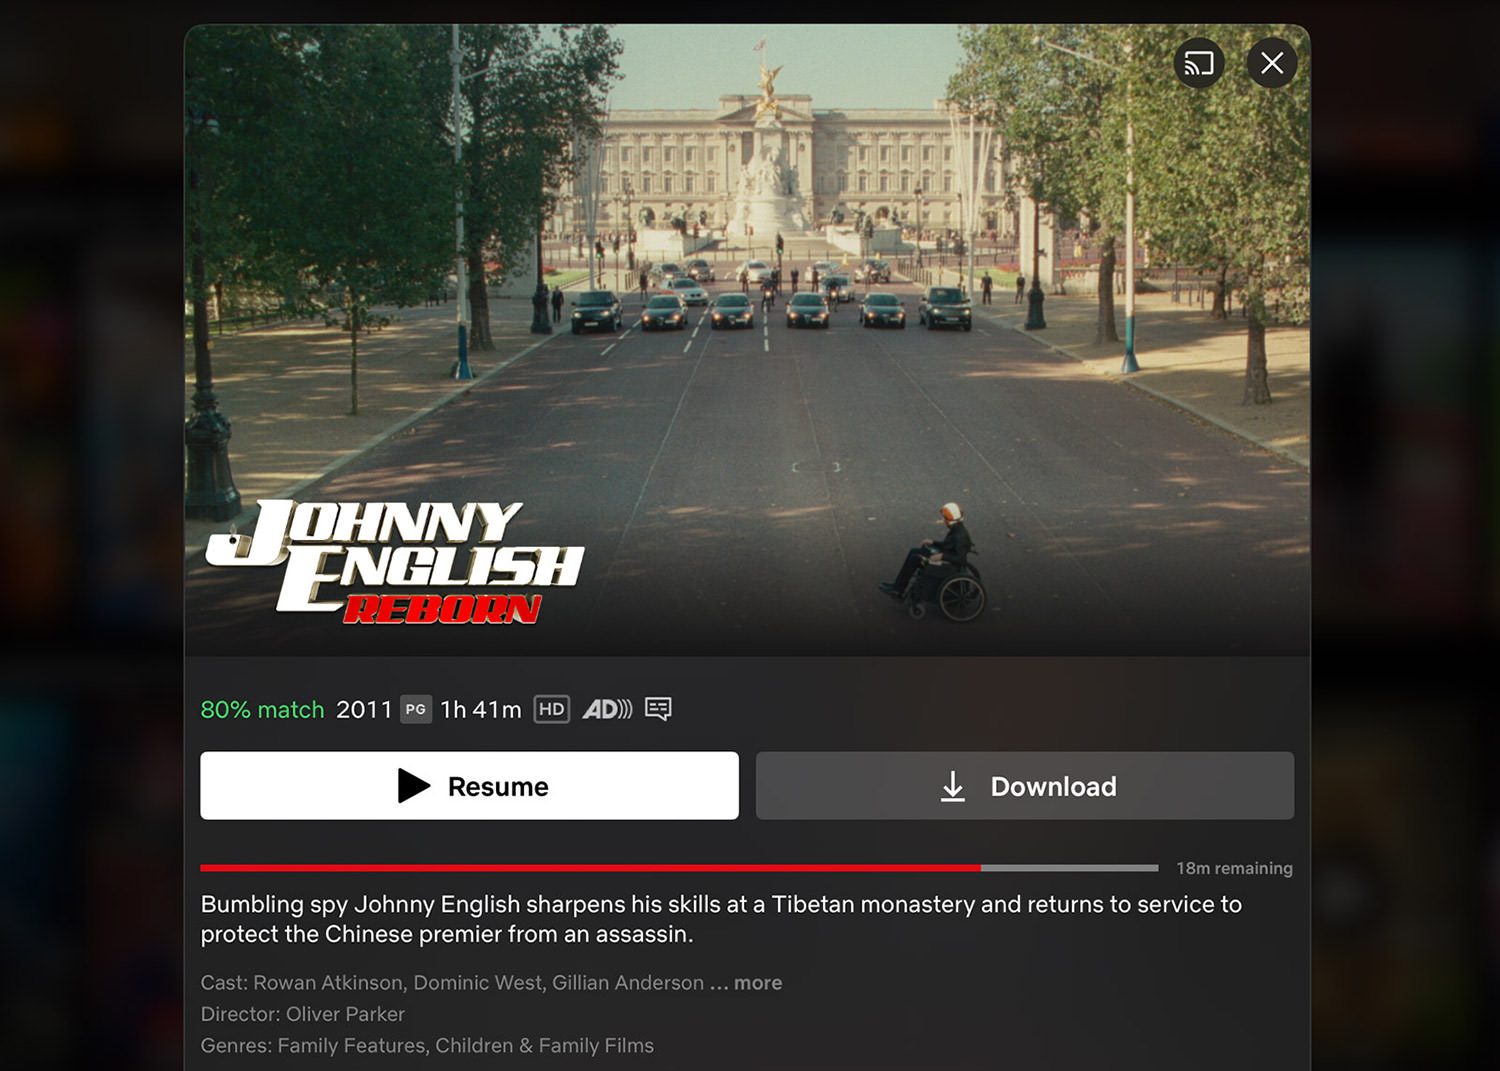Select cast member Gillian Anderson
The height and width of the screenshot is (1071, 1500).
click(628, 983)
